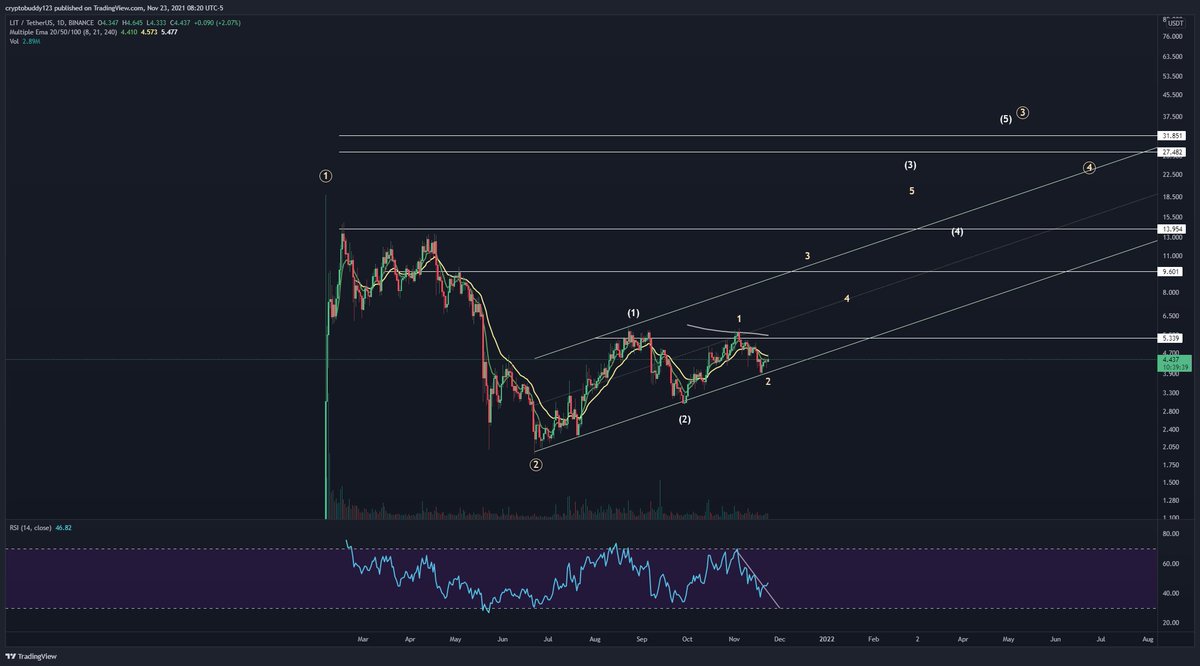Viewport: 1200px width, 666px height.
Task: Click the 13.954 horizontal line price label
Action: click(x=1171, y=229)
